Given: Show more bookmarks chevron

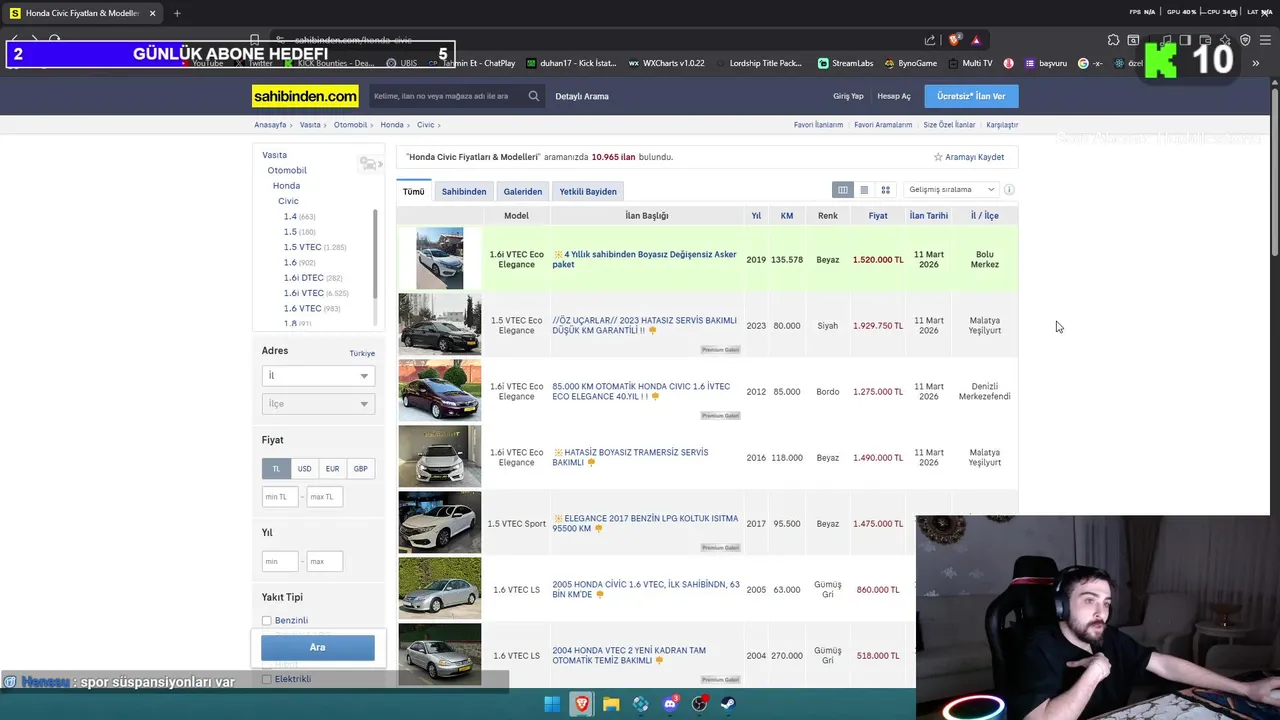Looking at the screenshot, I should click(x=1256, y=63).
